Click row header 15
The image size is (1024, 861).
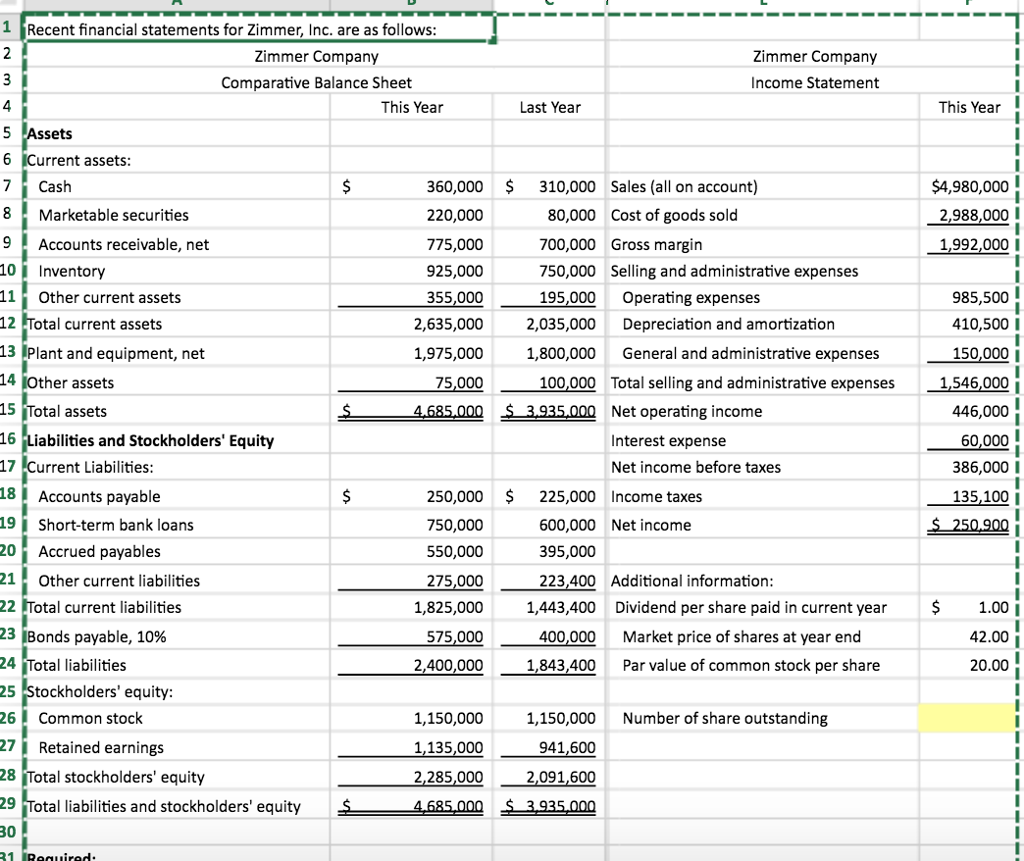[x=8, y=410]
